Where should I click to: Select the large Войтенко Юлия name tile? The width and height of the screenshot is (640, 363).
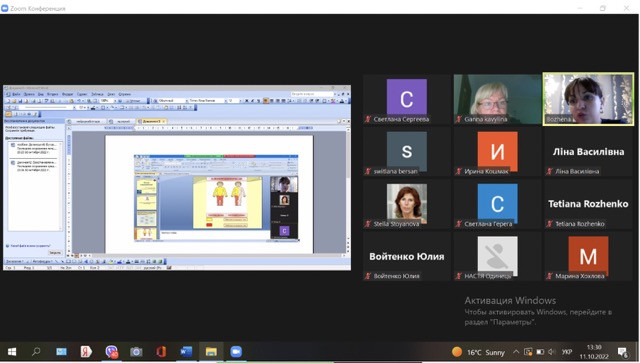tap(407, 256)
